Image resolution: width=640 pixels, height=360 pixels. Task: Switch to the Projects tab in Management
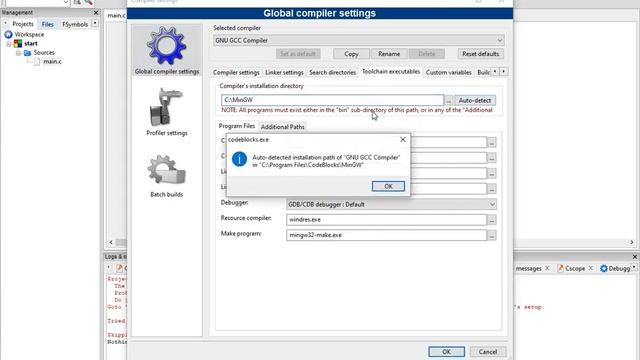tap(22, 24)
